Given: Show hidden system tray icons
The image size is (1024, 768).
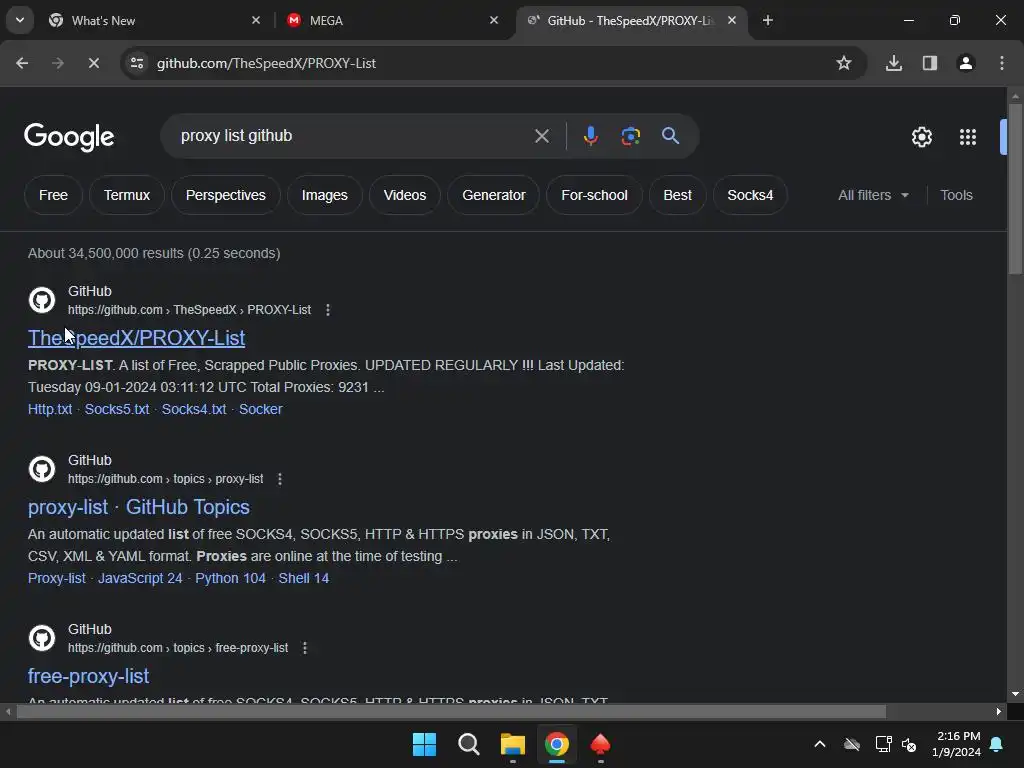Looking at the screenshot, I should pyautogui.click(x=820, y=744).
